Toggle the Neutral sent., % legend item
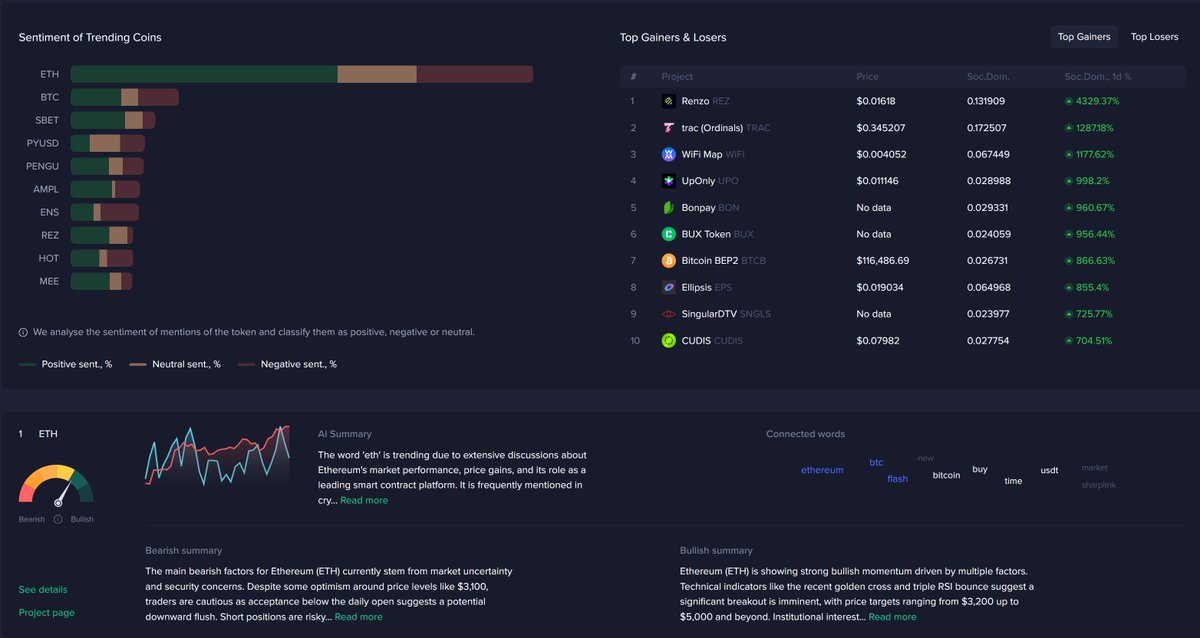The image size is (1200, 638). point(175,364)
